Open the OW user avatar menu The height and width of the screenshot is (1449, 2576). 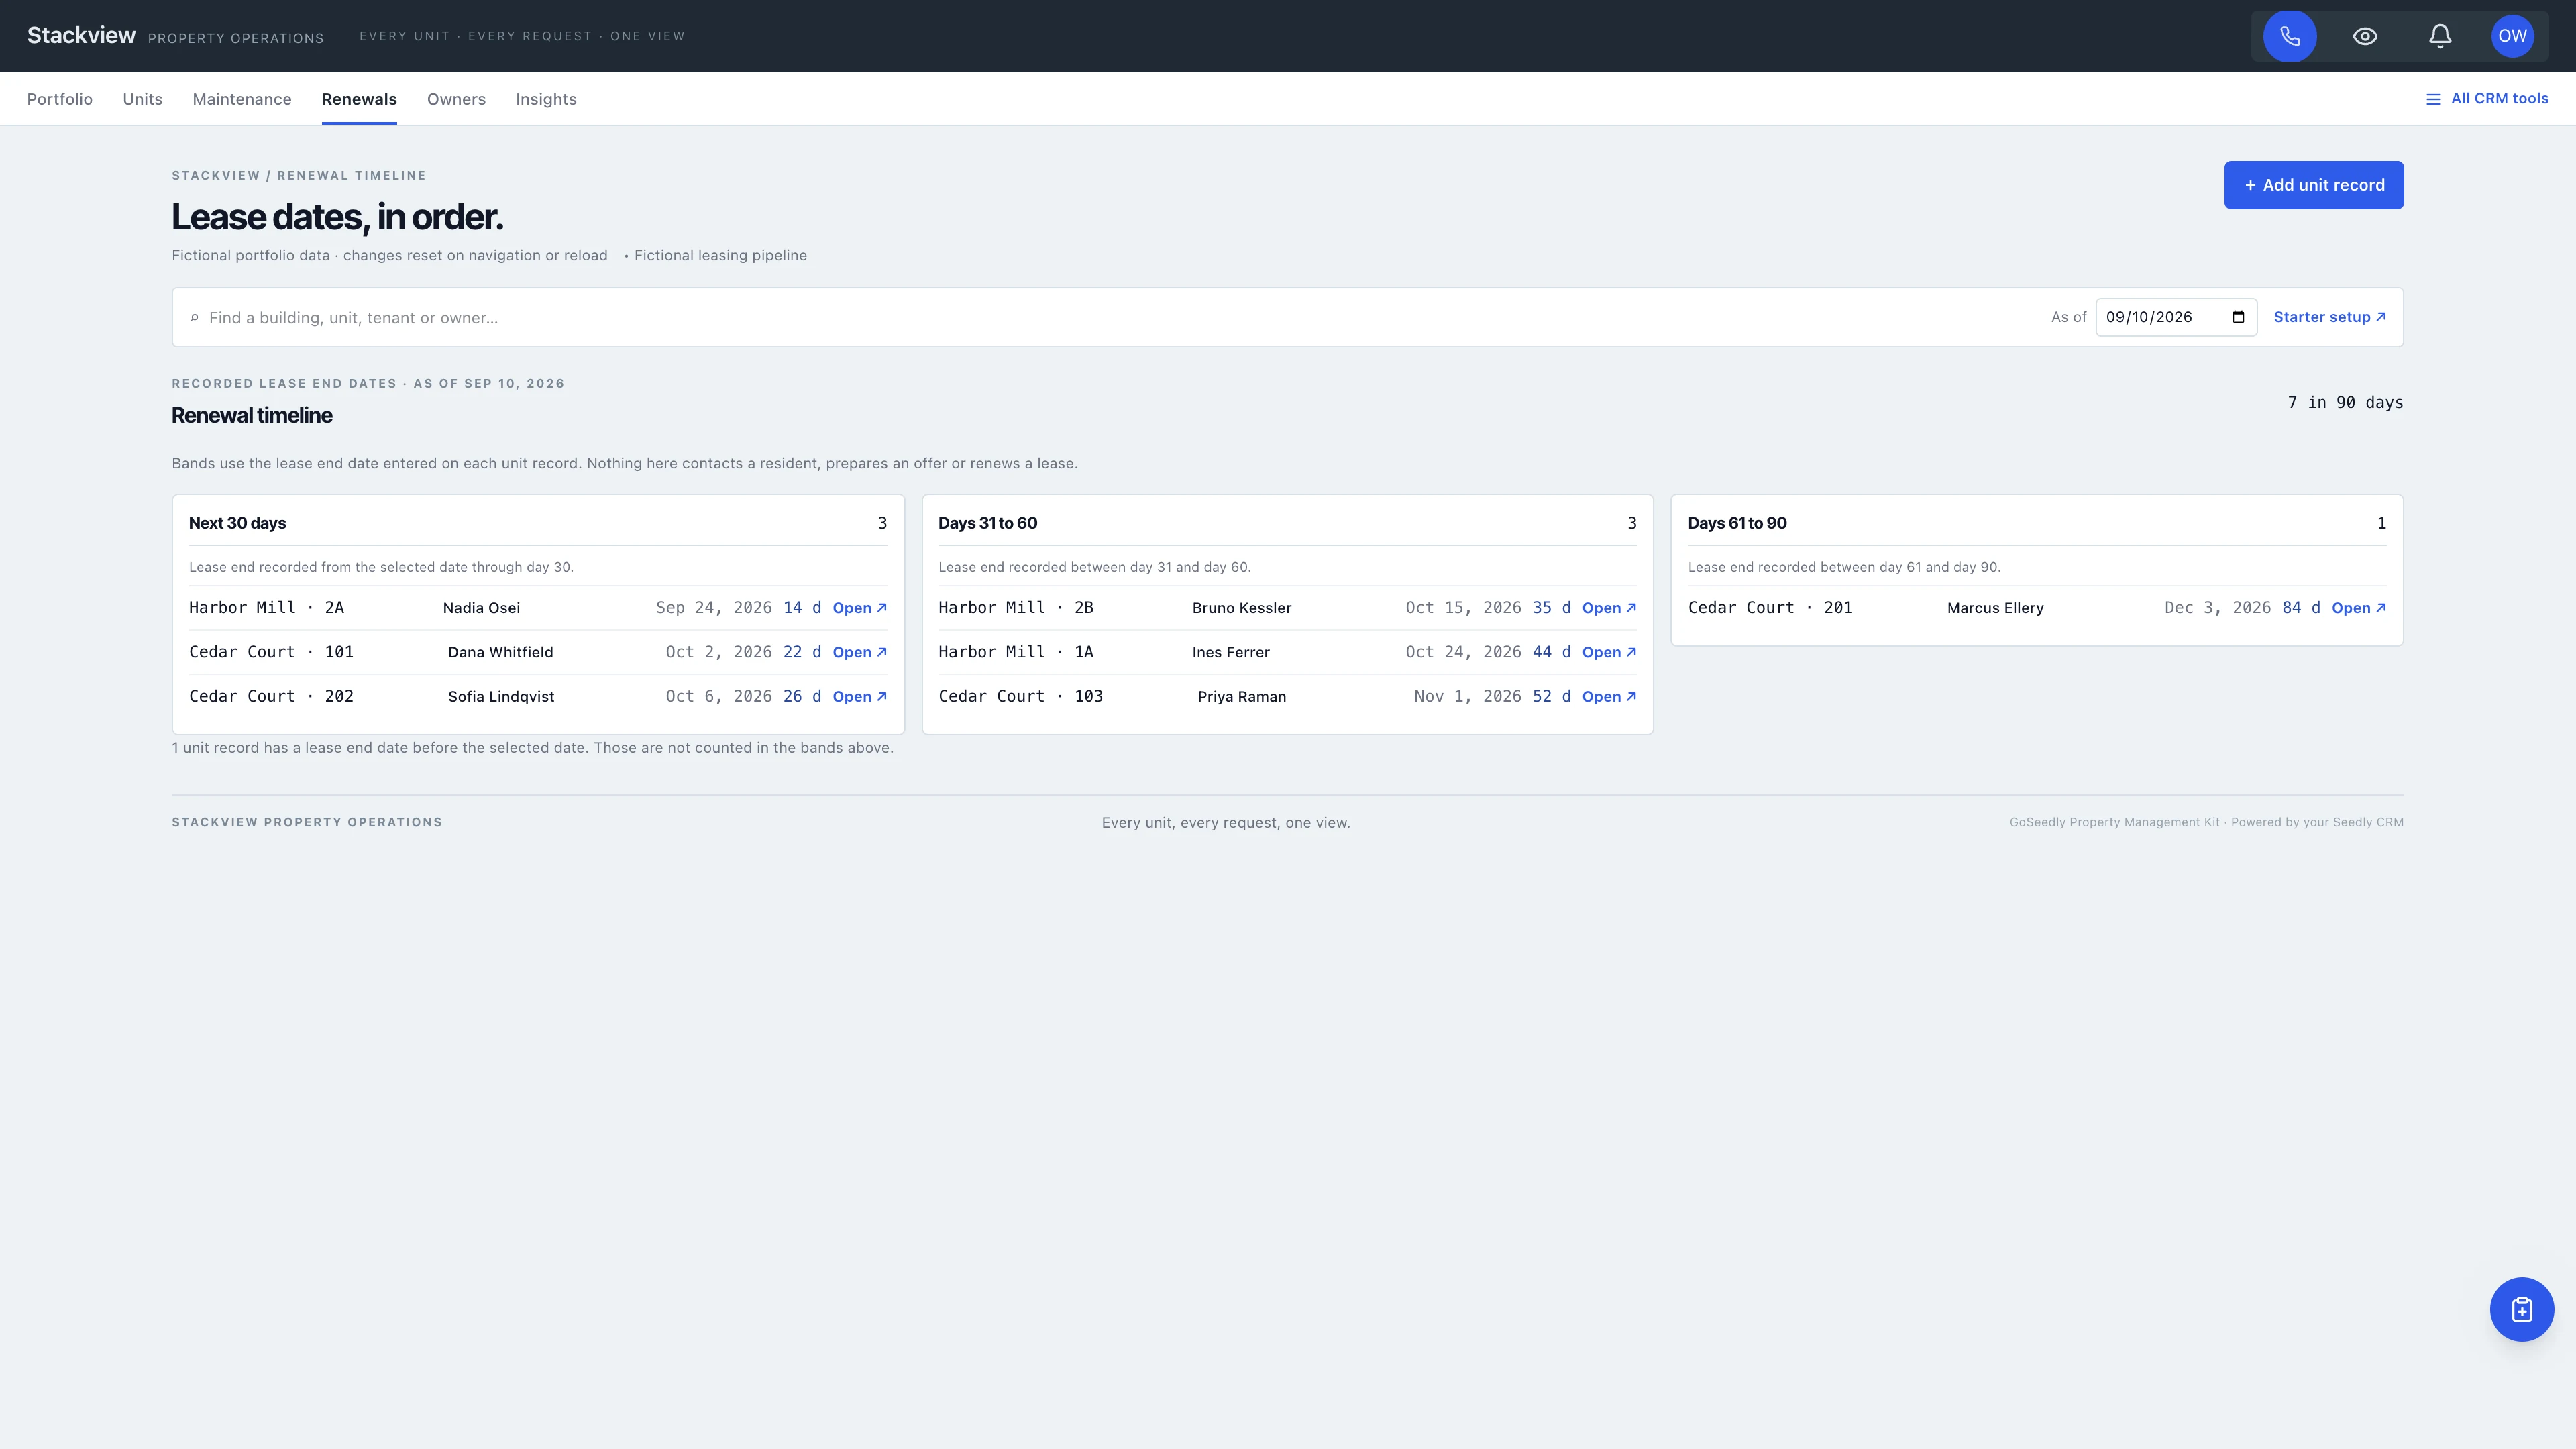tap(2512, 36)
